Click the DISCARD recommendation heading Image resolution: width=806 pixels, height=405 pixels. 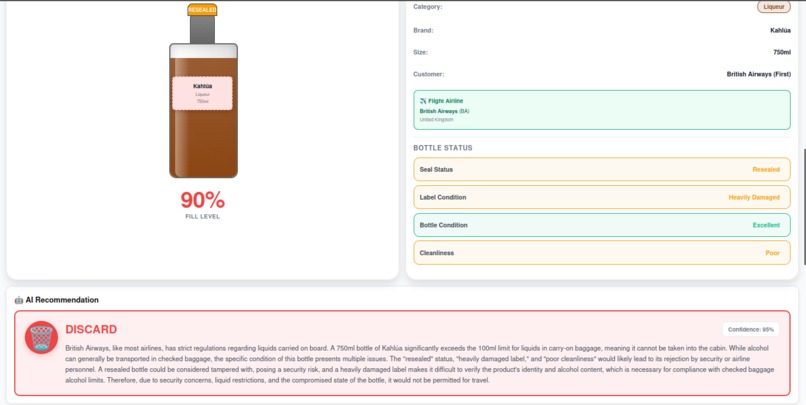coord(91,329)
